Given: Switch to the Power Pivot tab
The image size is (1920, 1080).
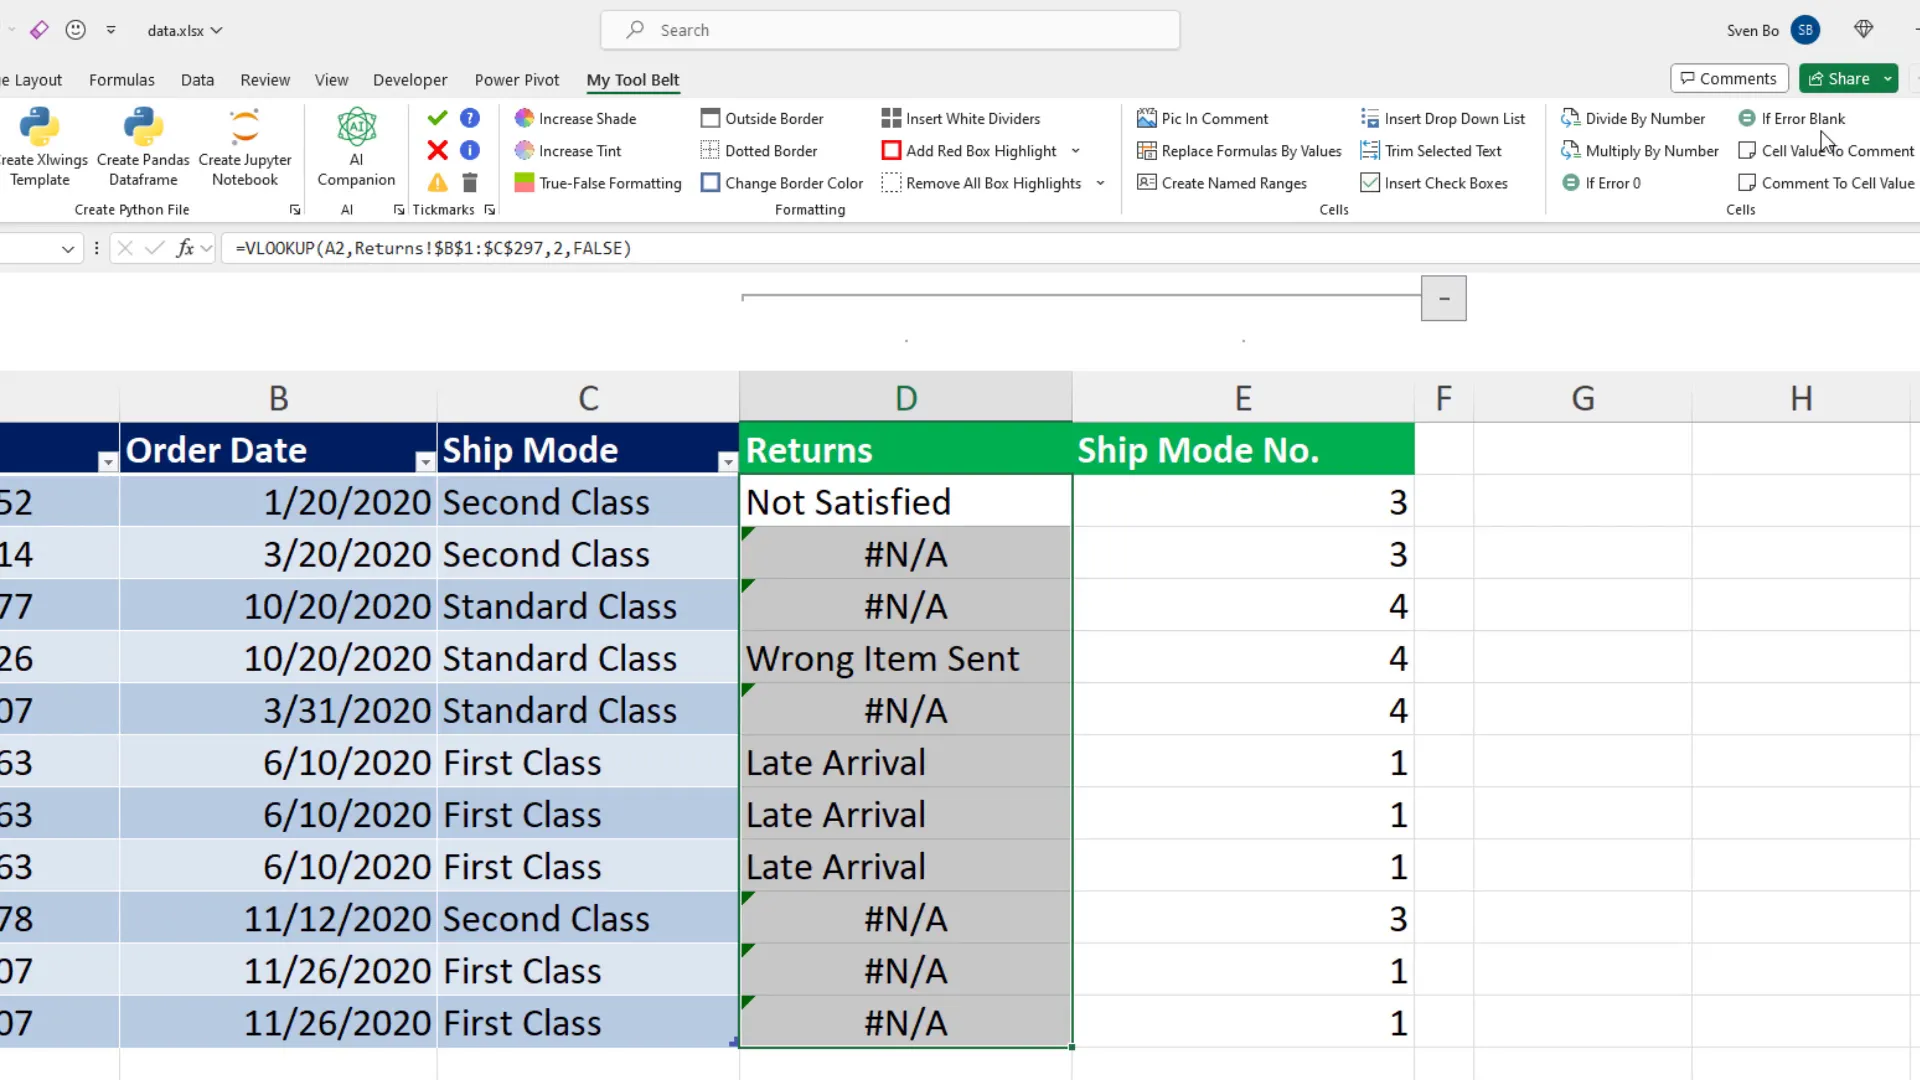Looking at the screenshot, I should (x=517, y=79).
